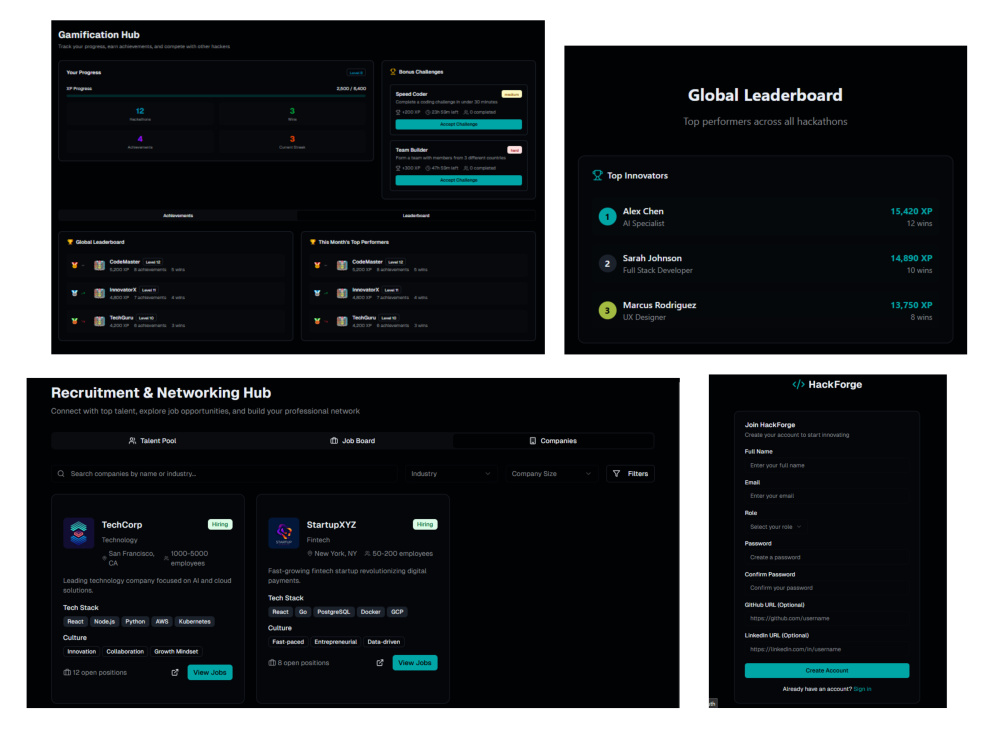The height and width of the screenshot is (750, 1000).
Task: Switch to the Job Board tab
Action: 353,441
